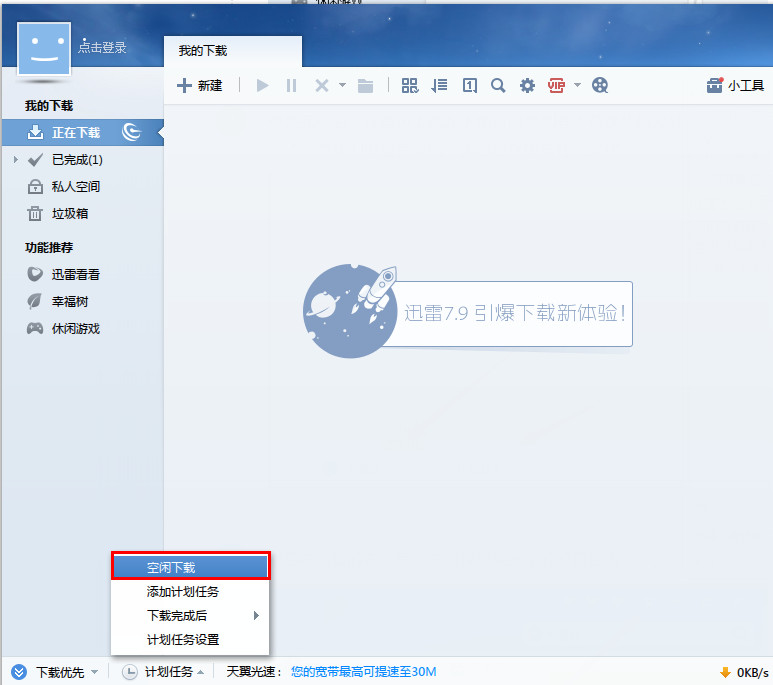Screen dimensions: 773x685
Task: Open 幸福树 in the sidebar
Action: (x=70, y=301)
